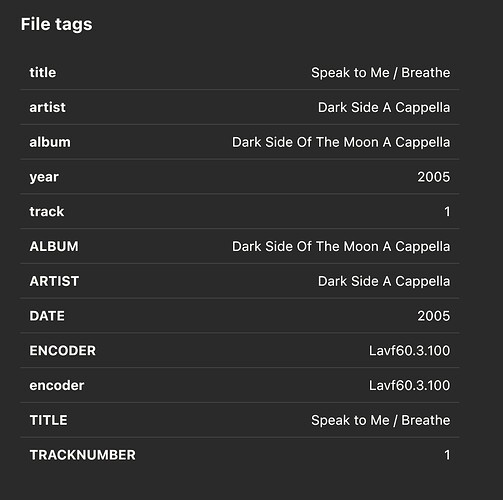Select the track value 1

(447, 212)
